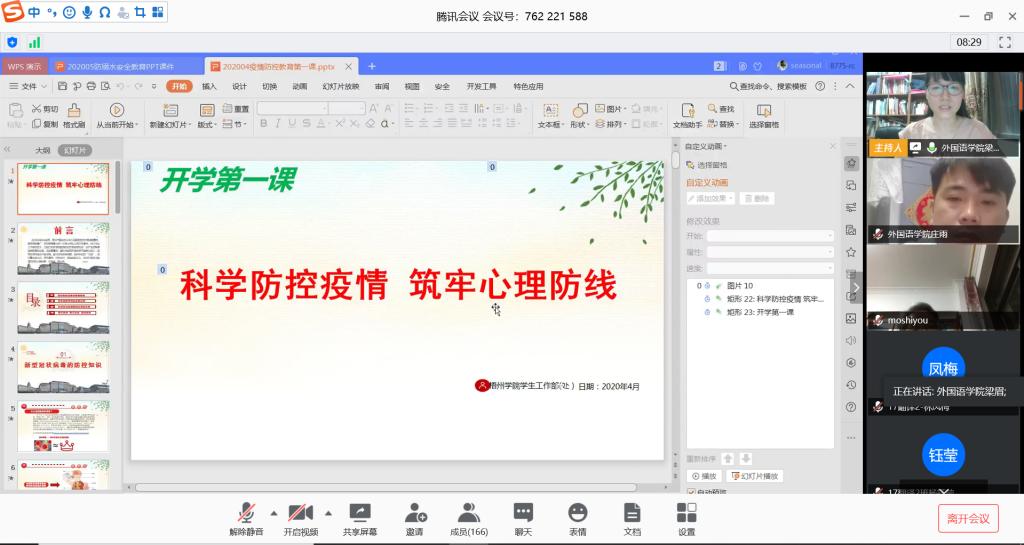Open meeting 设置 settings
This screenshot has width=1024, height=545.
[686, 519]
